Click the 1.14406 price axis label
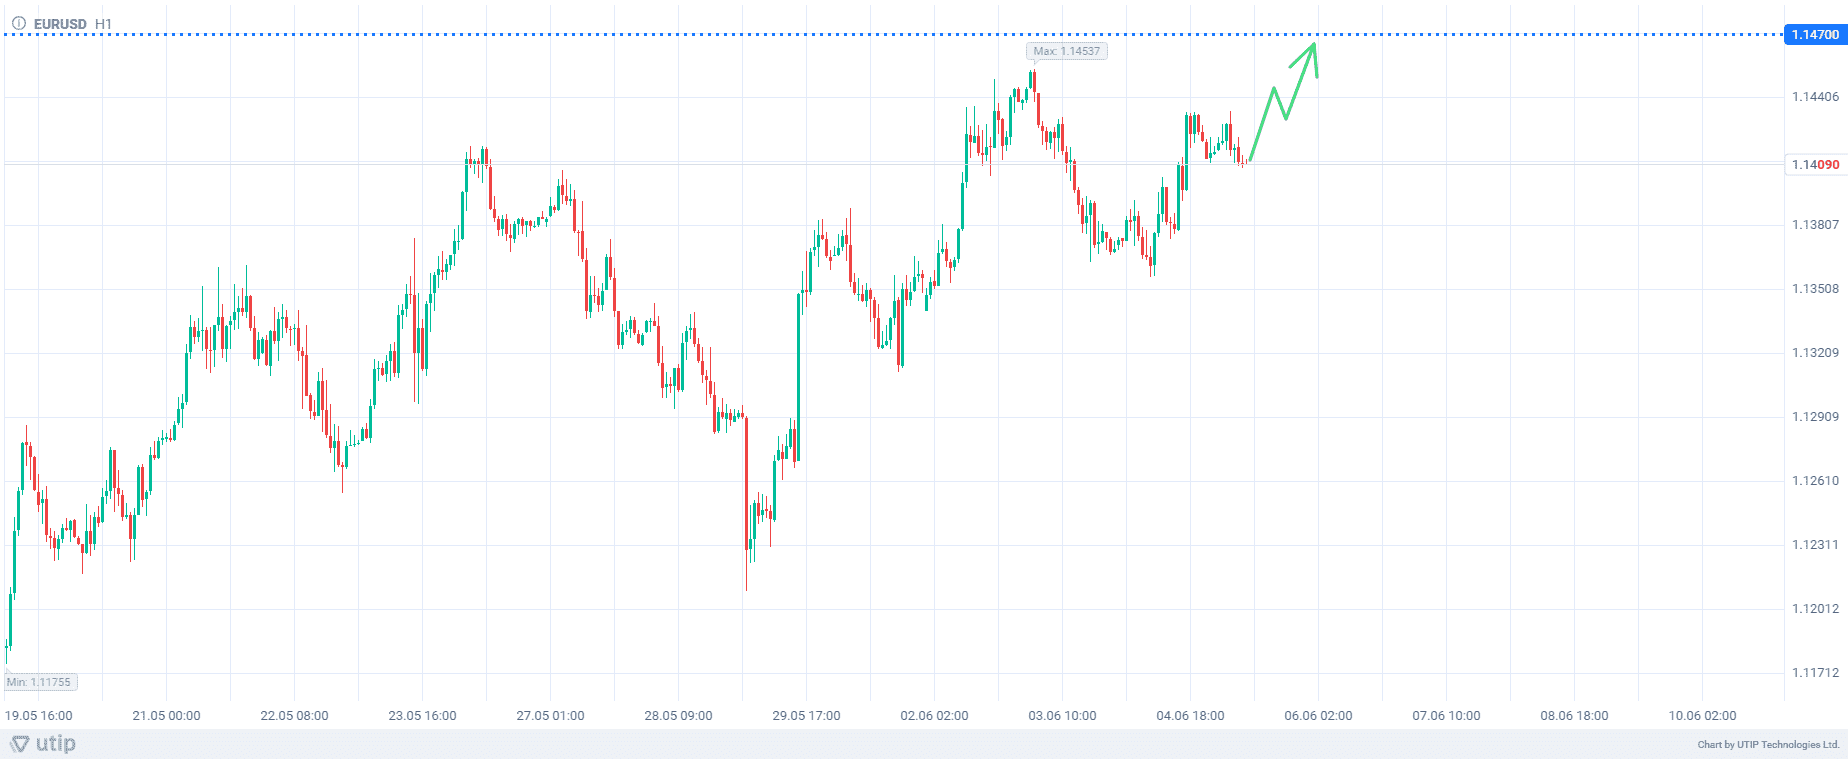Image resolution: width=1848 pixels, height=759 pixels. [1814, 97]
